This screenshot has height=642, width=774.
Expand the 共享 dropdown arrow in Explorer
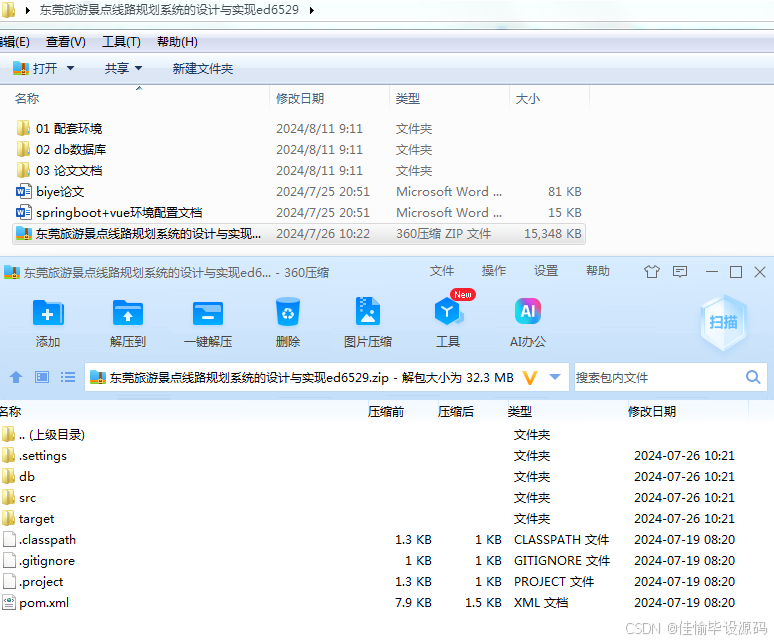[x=138, y=68]
